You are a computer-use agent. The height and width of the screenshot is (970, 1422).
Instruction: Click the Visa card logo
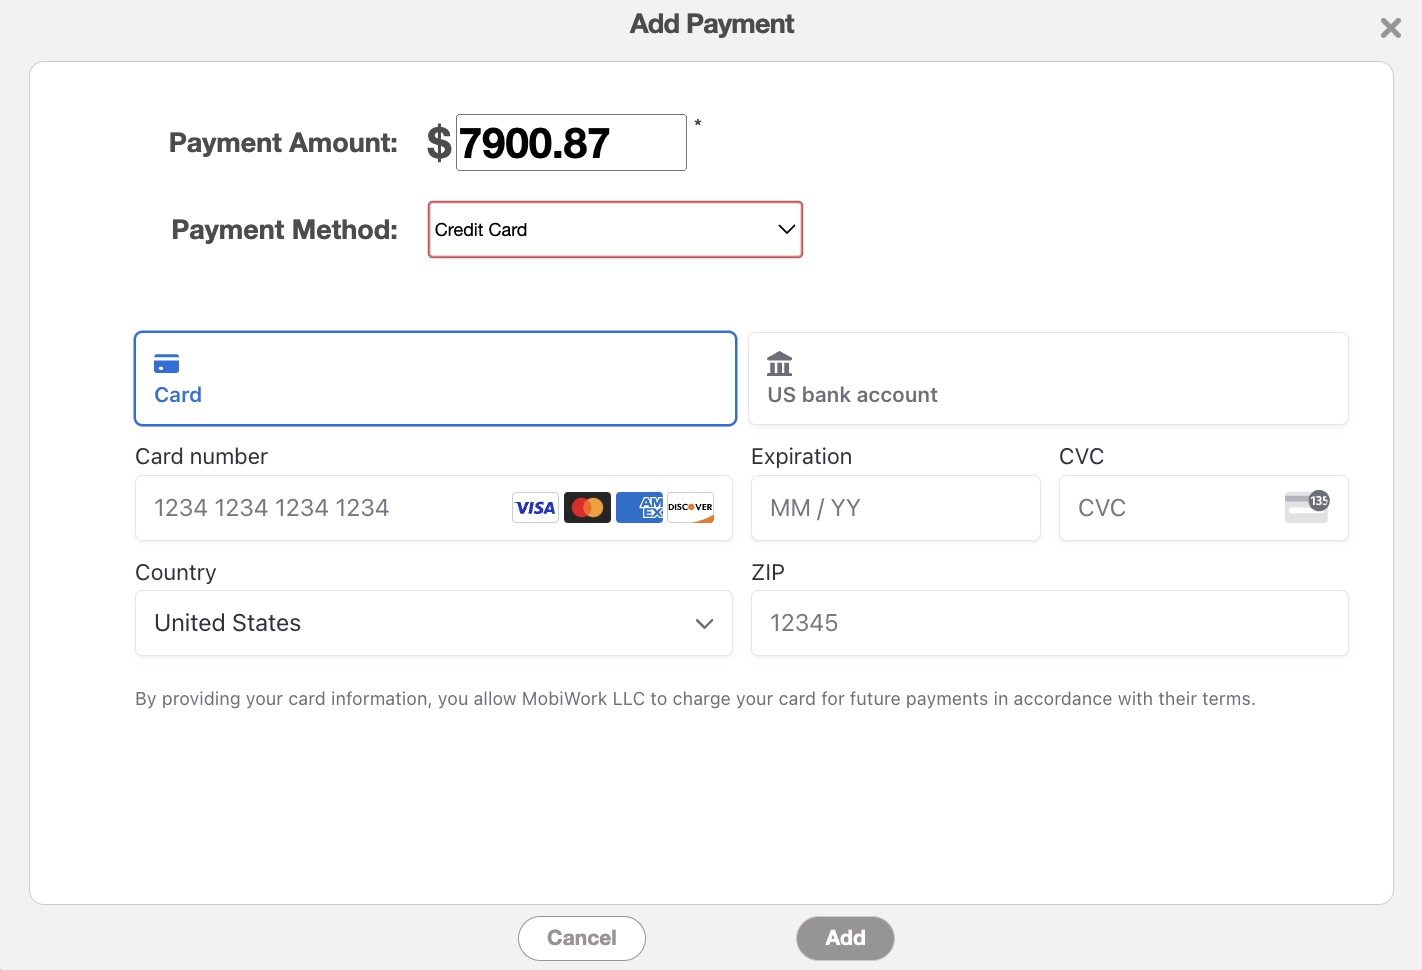[x=535, y=508]
